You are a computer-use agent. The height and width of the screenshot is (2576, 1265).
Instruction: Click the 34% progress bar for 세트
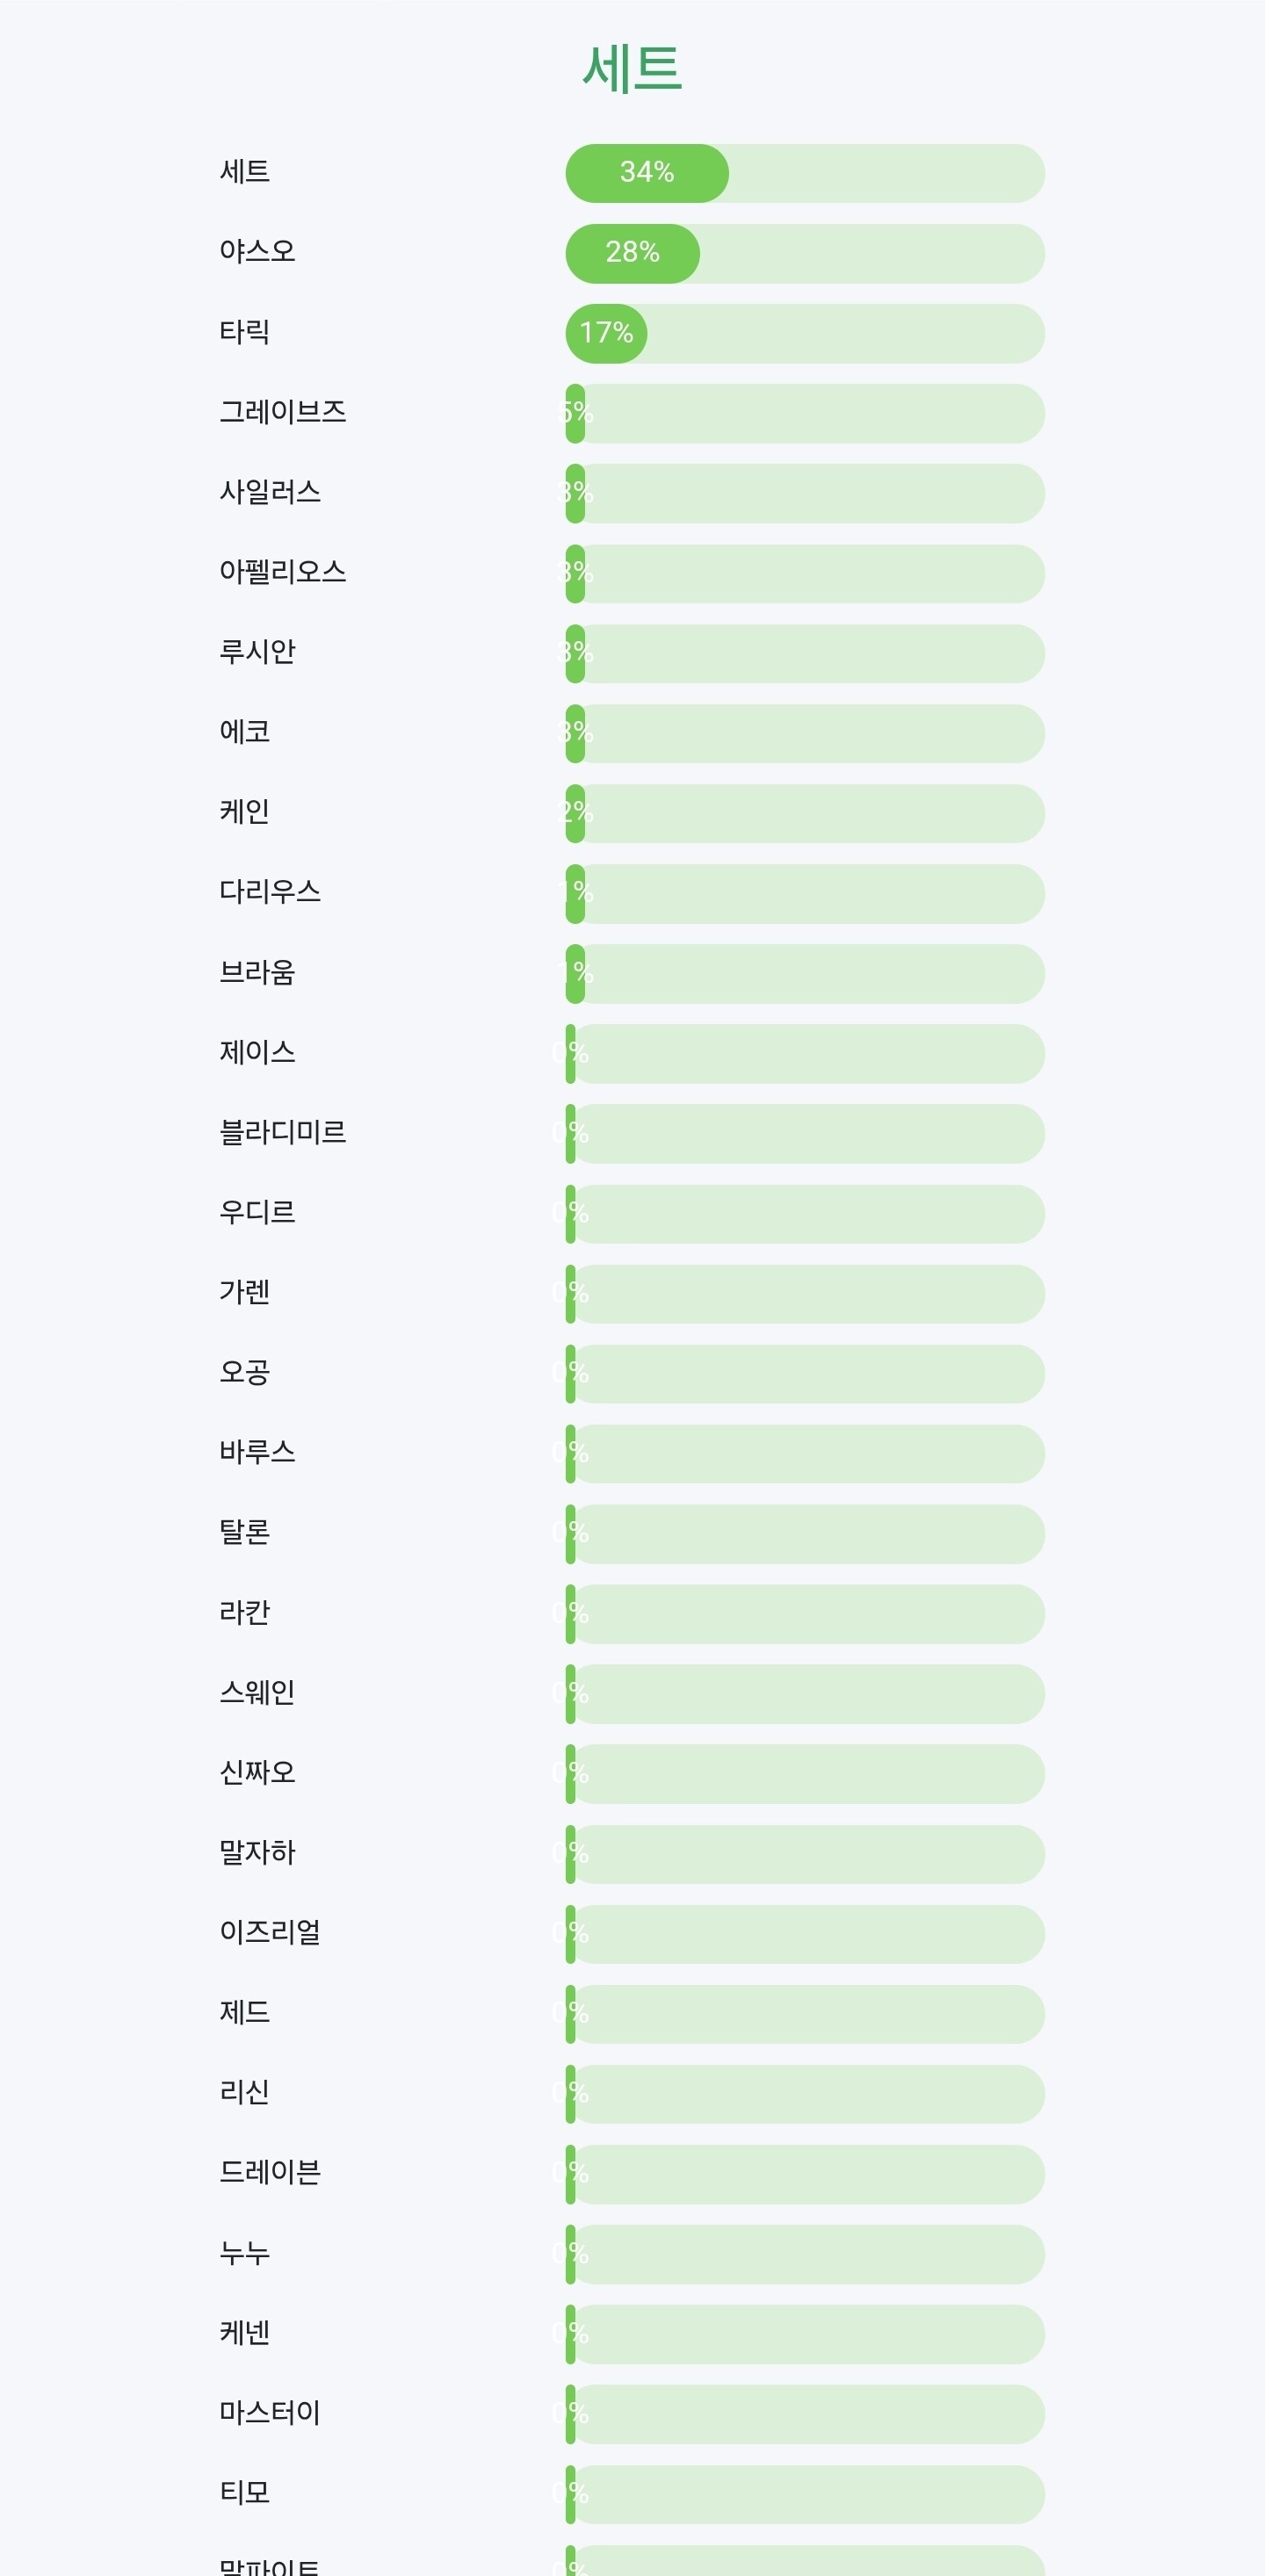click(805, 173)
